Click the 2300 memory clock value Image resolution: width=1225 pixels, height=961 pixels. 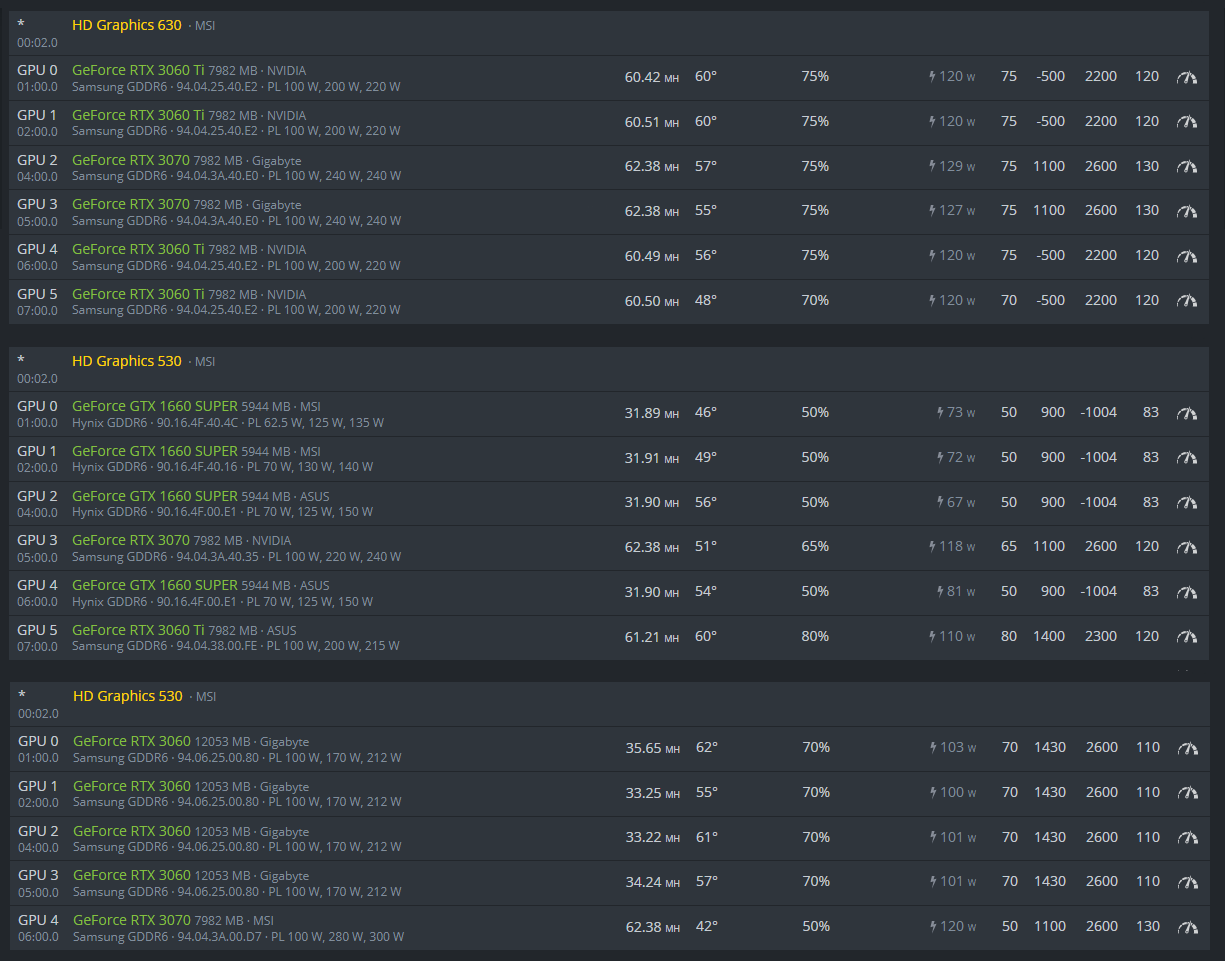tap(1101, 636)
